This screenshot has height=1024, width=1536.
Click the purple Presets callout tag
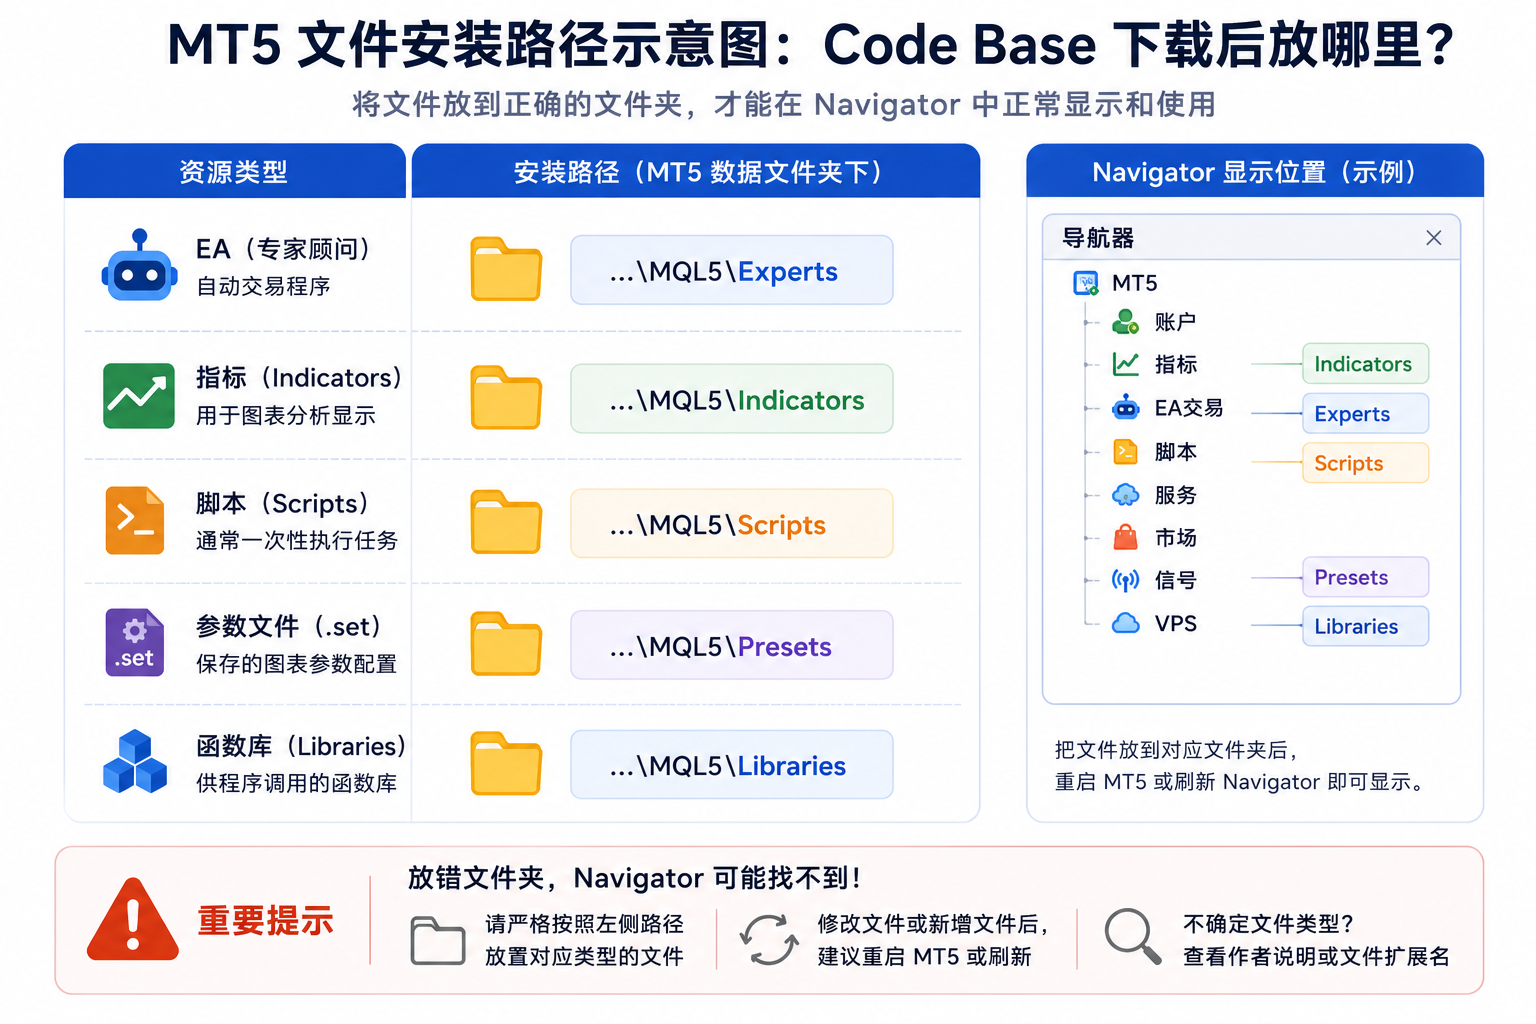(1365, 577)
